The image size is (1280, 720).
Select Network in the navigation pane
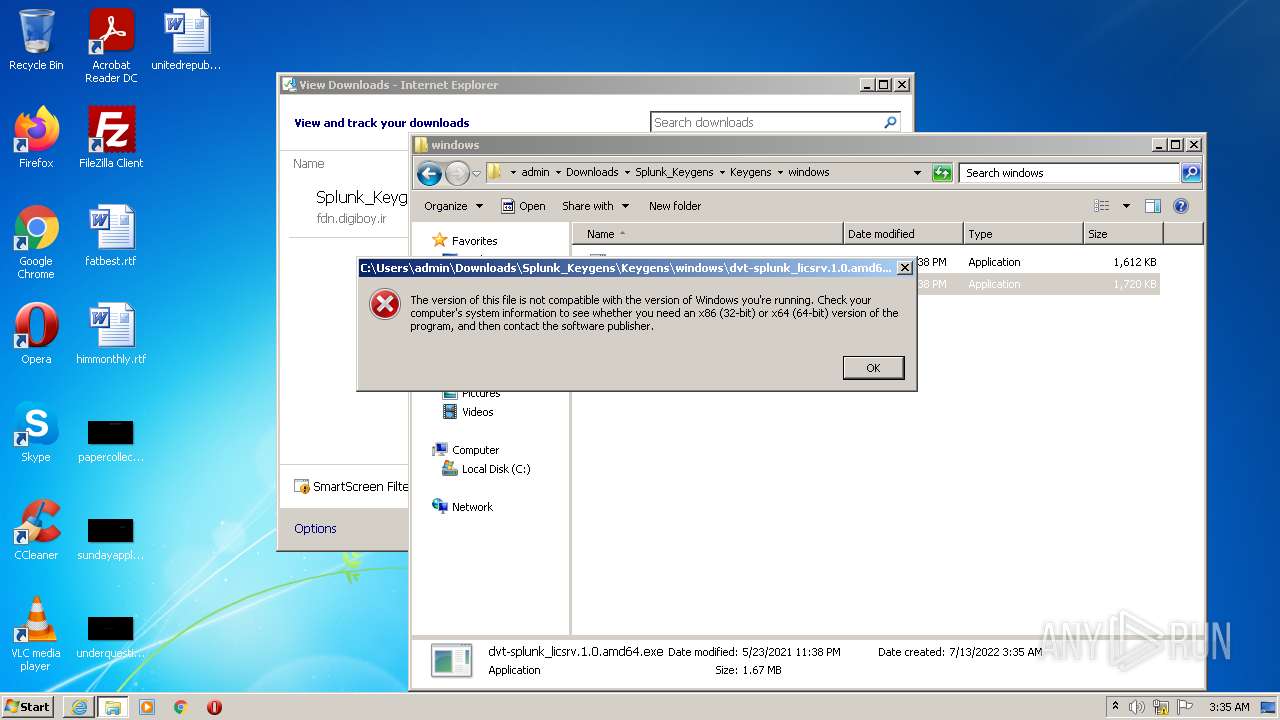tap(462, 507)
